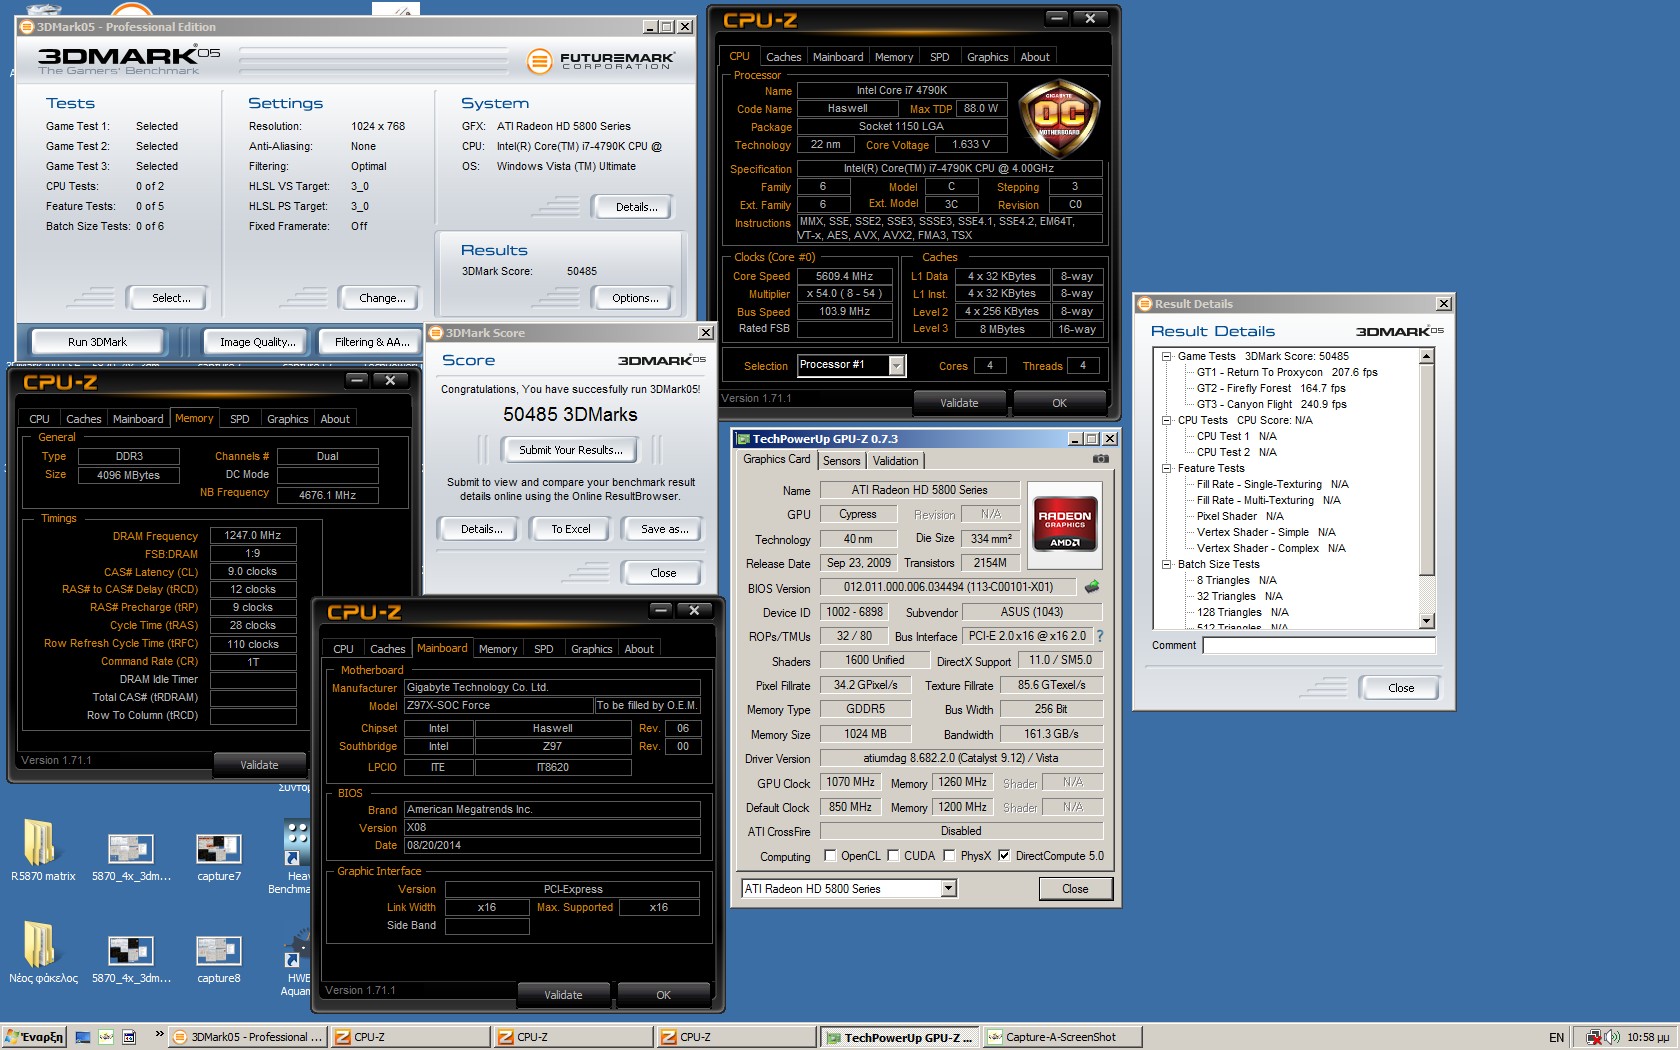
Task: Switch to Capture-A-ScreenShot taskbar button
Action: (x=1062, y=1037)
